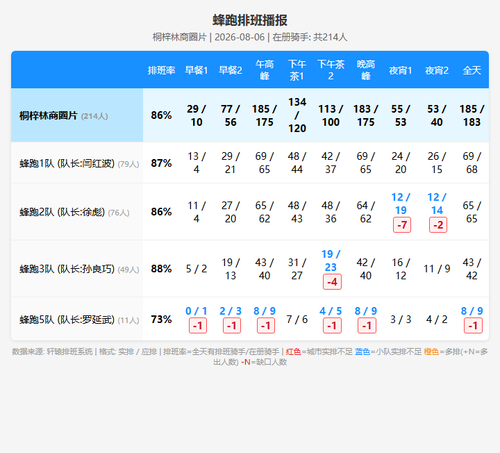Image resolution: width=500 pixels, height=453 pixels.
Task: Click 11 / 4 in 蜂跑2队 row
Action: point(196,212)
